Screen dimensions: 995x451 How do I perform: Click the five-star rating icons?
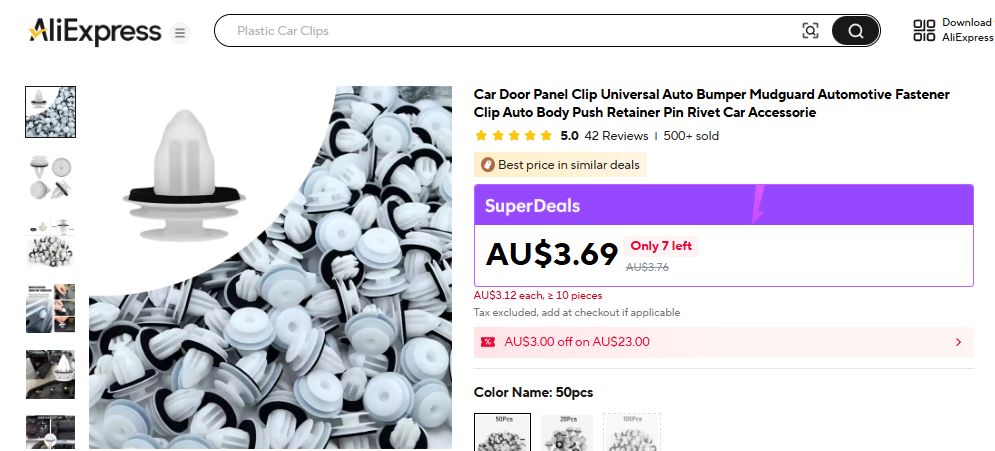[513, 136]
